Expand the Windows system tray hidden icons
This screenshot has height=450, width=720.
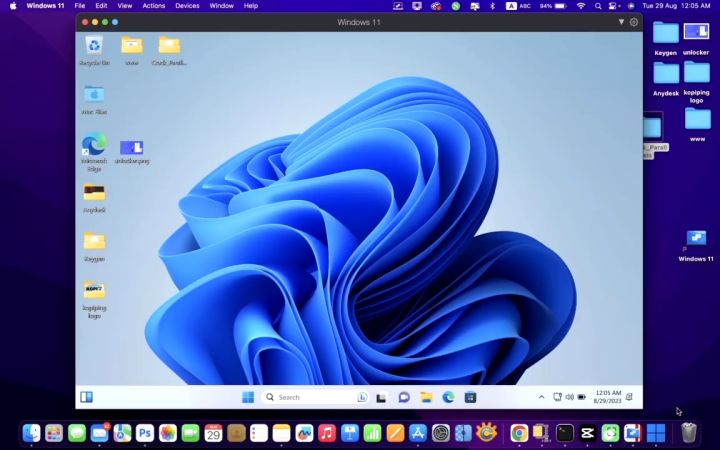pyautogui.click(x=542, y=397)
